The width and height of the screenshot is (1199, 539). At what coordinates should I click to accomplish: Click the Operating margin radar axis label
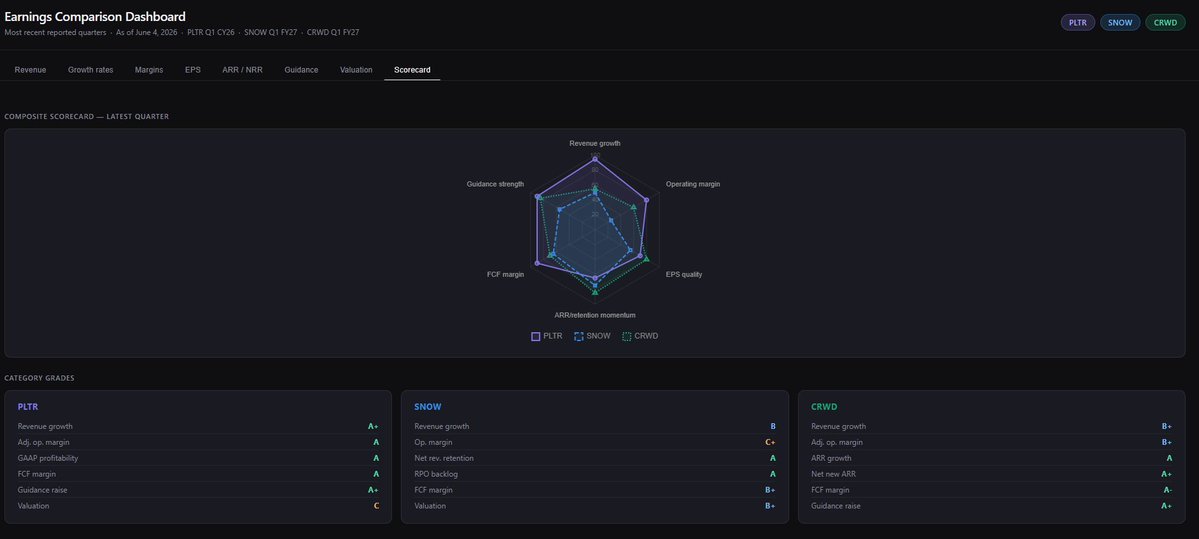[x=693, y=184]
